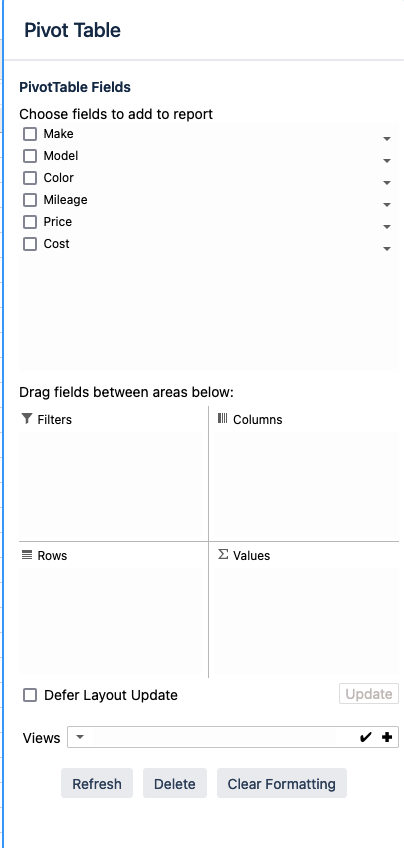
Task: Open the Model field dropdown arrow
Action: coord(387,161)
